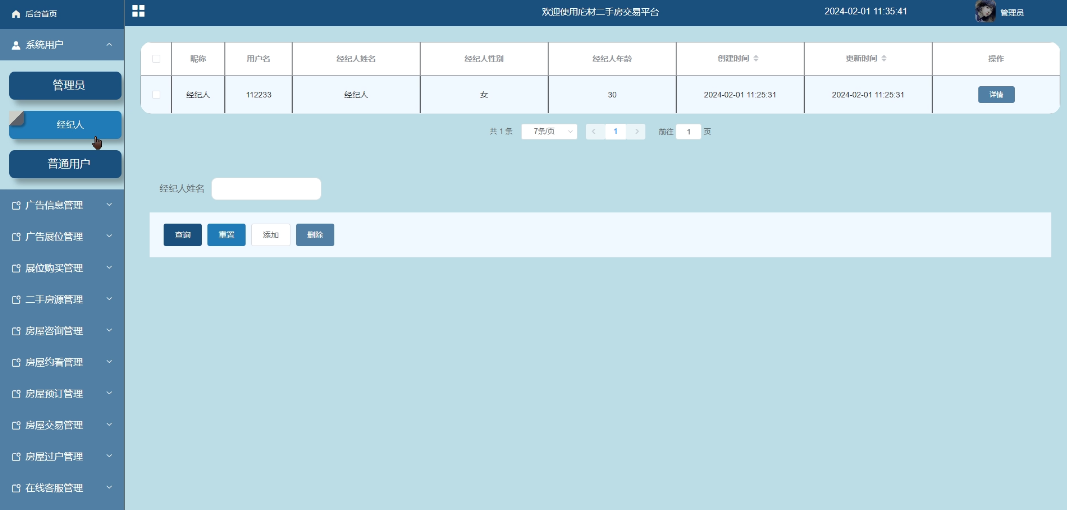Viewport: 1067px width, 510px height.
Task: Collapse the 系统用户 menu with its chevron
Action: coord(110,45)
